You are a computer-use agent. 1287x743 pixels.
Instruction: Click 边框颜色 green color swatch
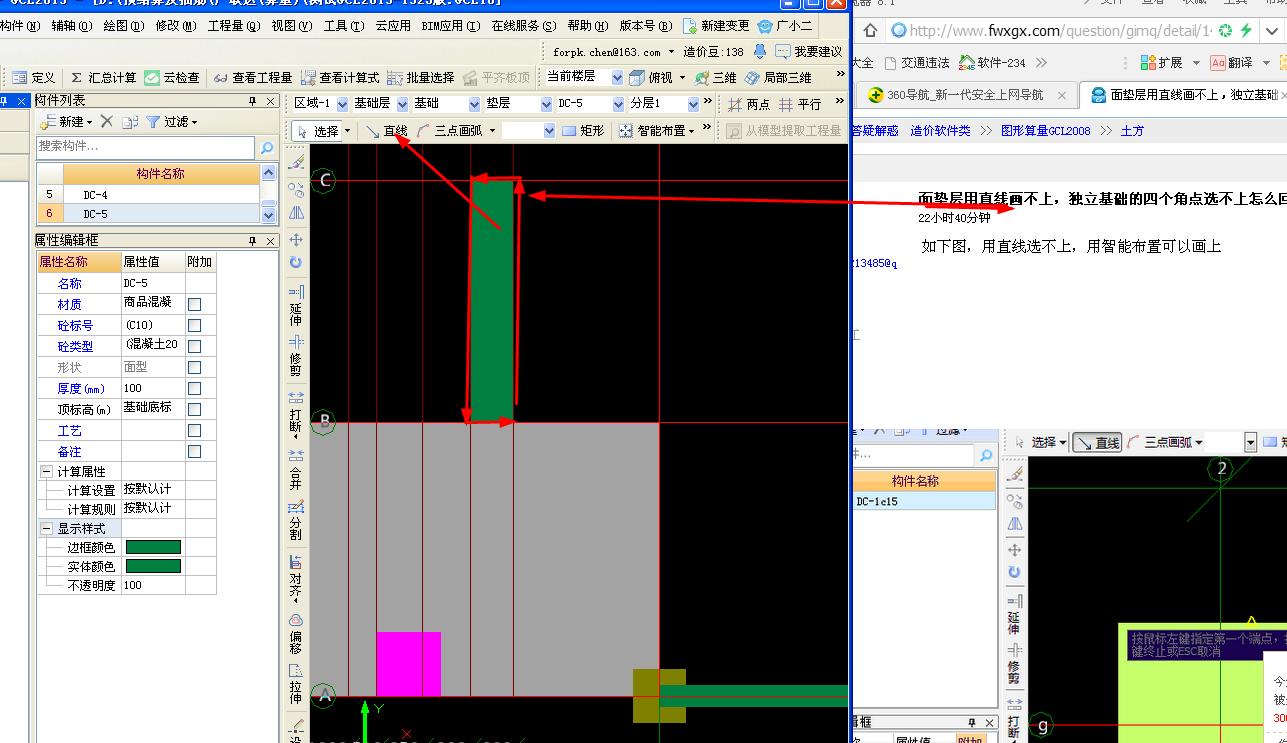(x=153, y=547)
